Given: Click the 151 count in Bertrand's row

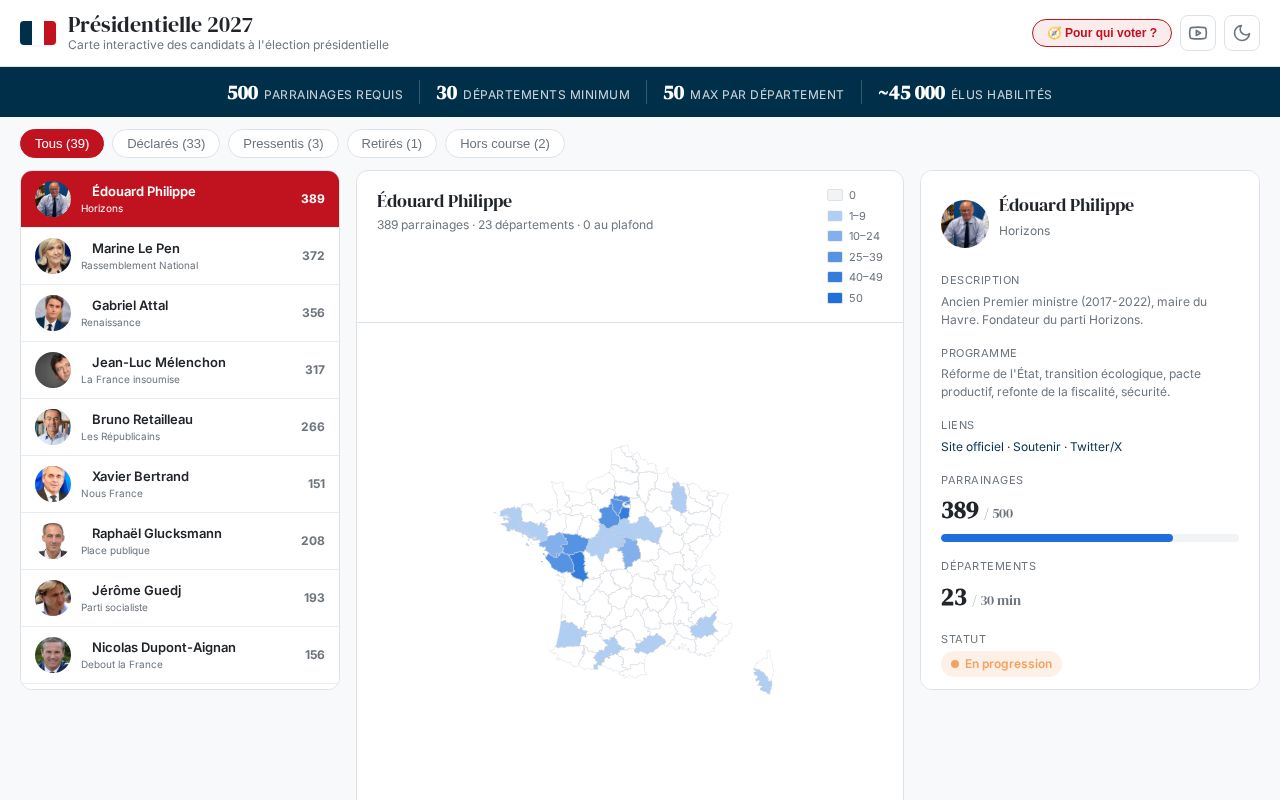Looking at the screenshot, I should tap(316, 484).
